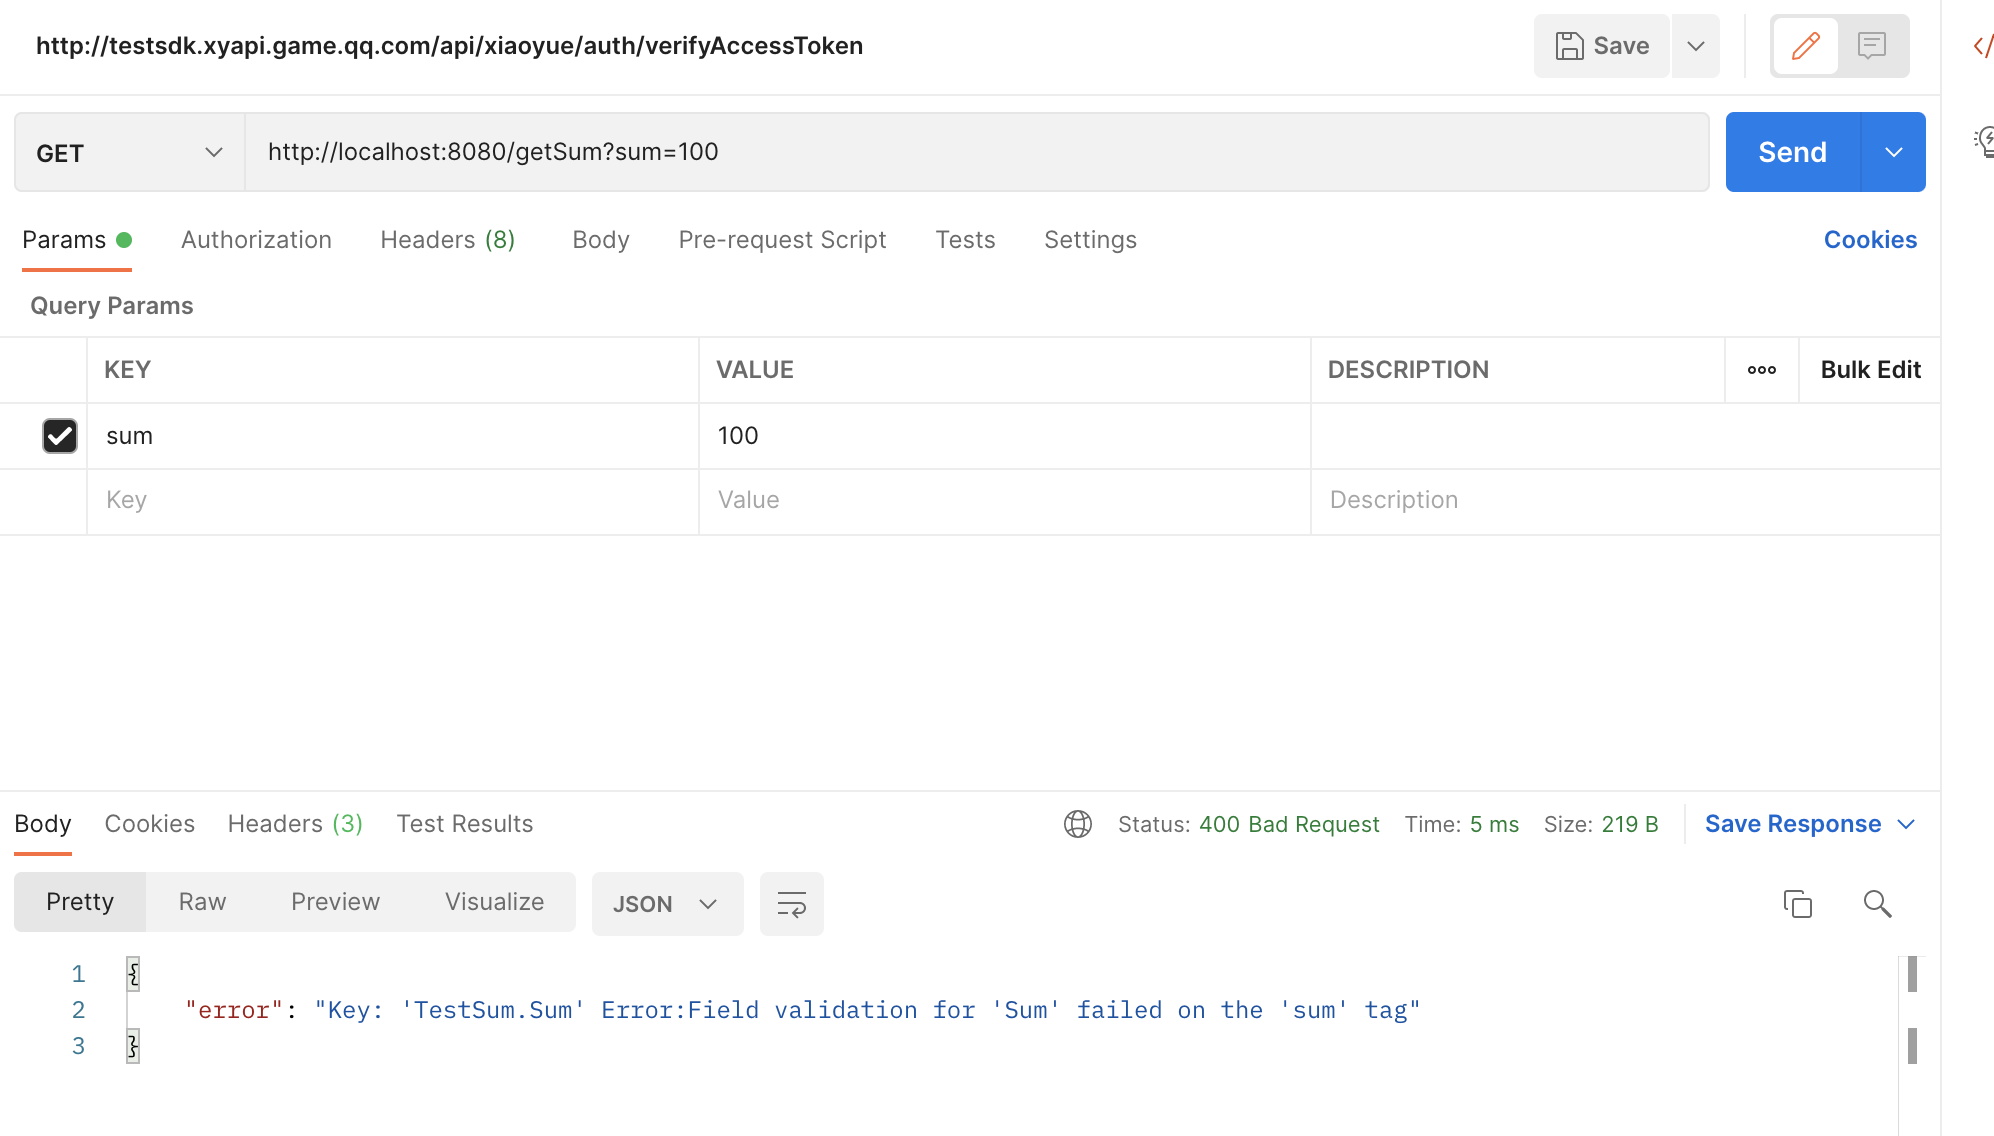Switch to the Authorization tab
This screenshot has height=1136, width=1994.
[256, 240]
